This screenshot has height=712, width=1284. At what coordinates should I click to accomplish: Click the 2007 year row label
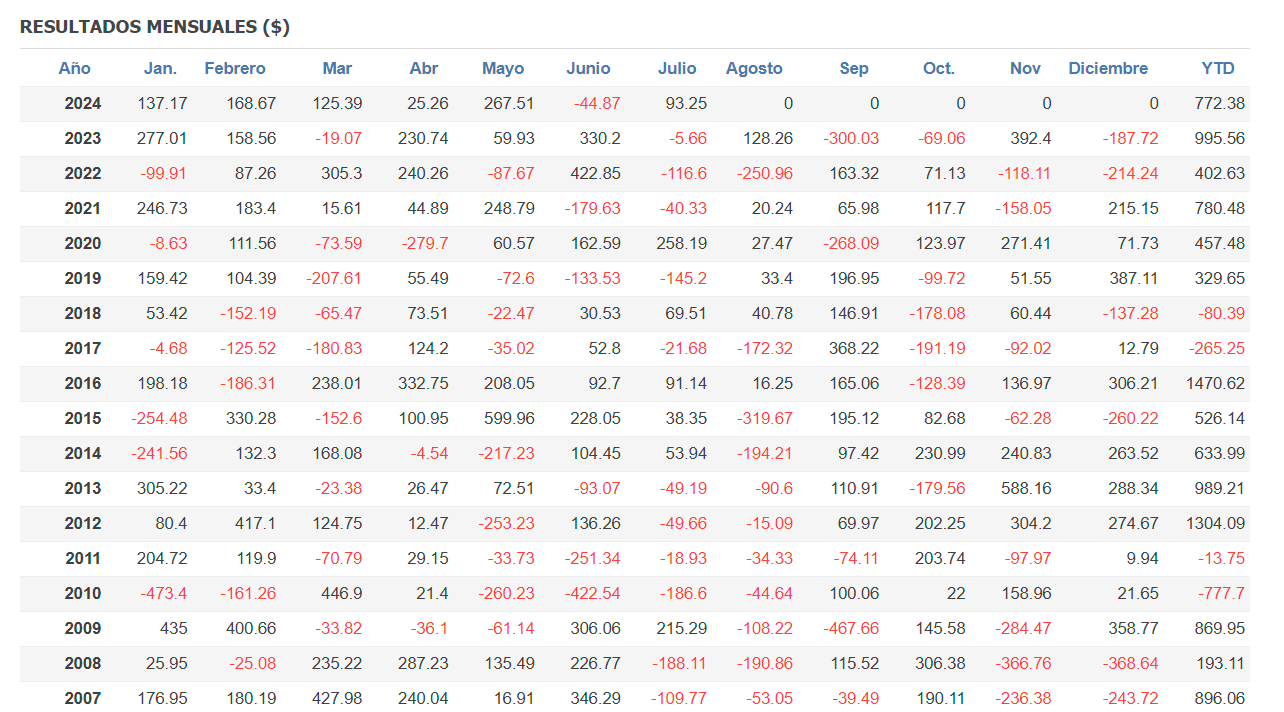point(83,698)
